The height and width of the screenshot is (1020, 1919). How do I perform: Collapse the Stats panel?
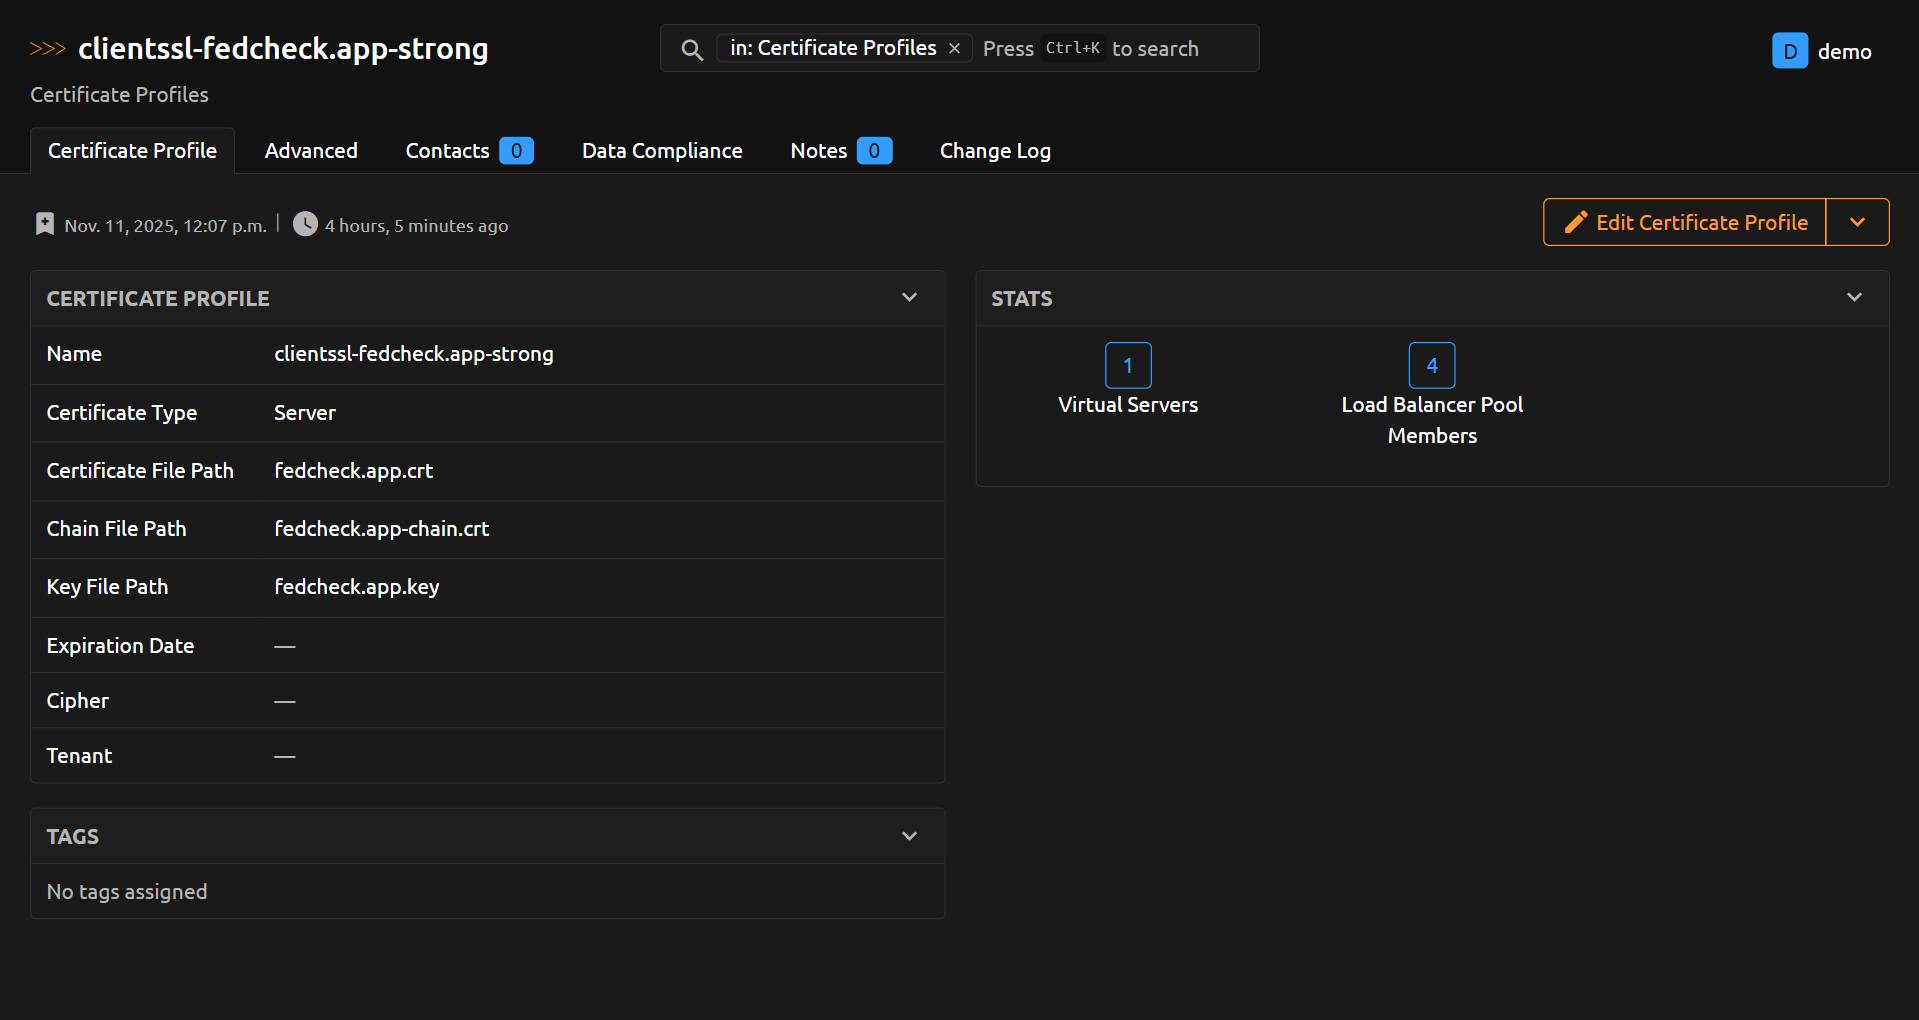pyautogui.click(x=1854, y=298)
